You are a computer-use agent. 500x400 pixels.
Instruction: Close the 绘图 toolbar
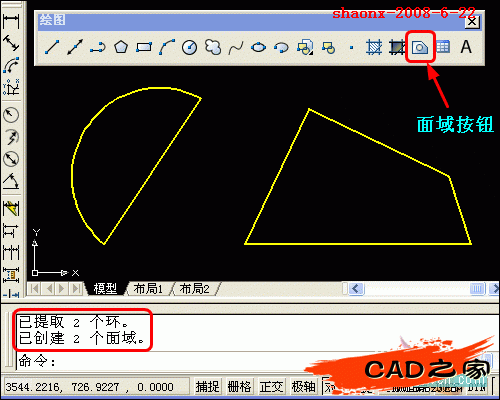pyautogui.click(x=472, y=22)
